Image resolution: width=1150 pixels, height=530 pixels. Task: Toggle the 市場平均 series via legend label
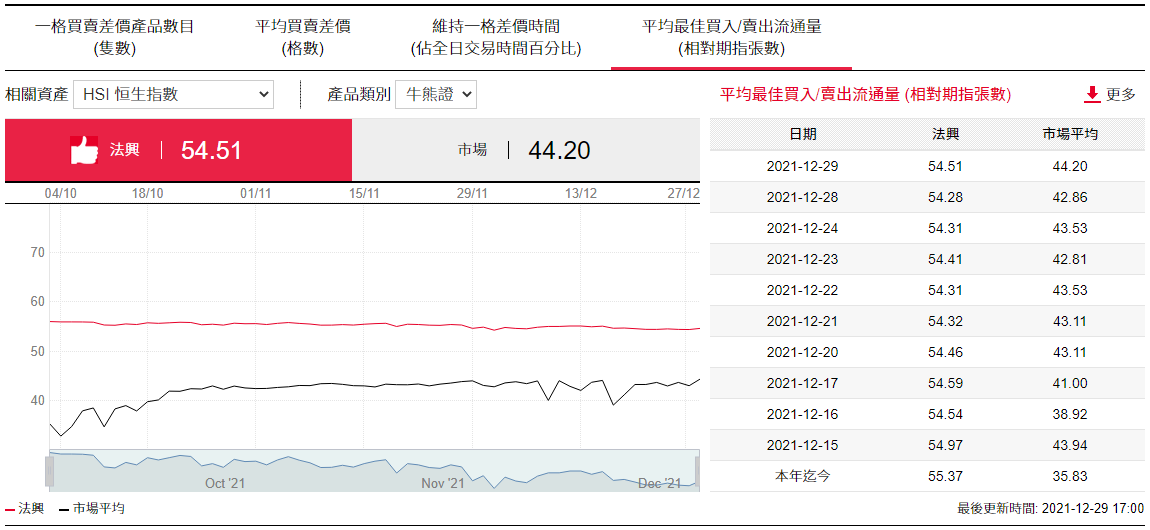pos(98,509)
